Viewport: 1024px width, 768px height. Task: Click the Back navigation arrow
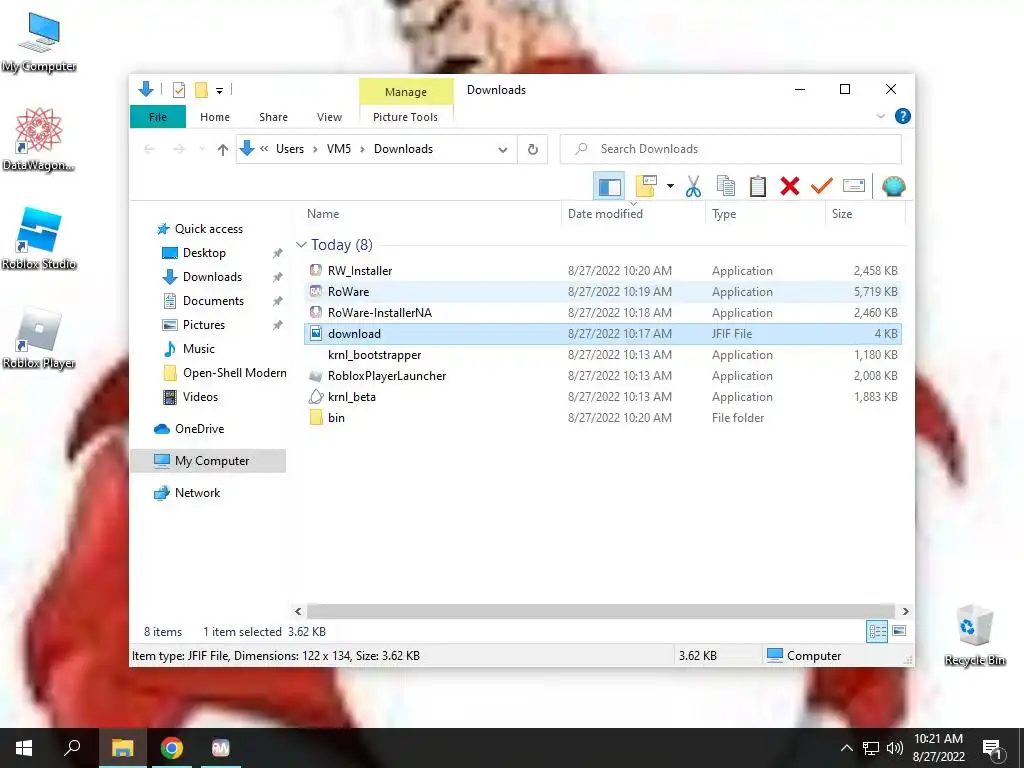(149, 150)
